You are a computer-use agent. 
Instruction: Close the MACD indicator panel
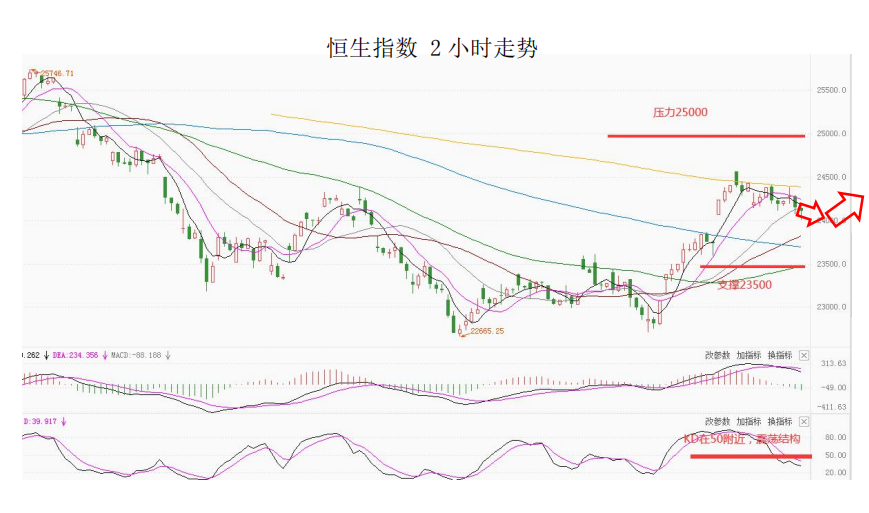804,355
